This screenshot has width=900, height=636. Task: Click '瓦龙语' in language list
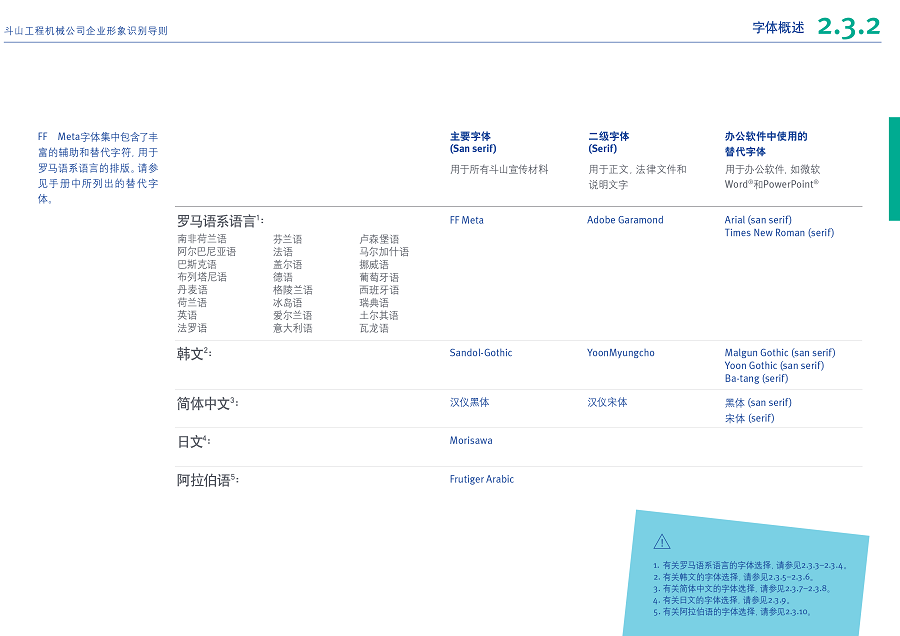[x=374, y=328]
